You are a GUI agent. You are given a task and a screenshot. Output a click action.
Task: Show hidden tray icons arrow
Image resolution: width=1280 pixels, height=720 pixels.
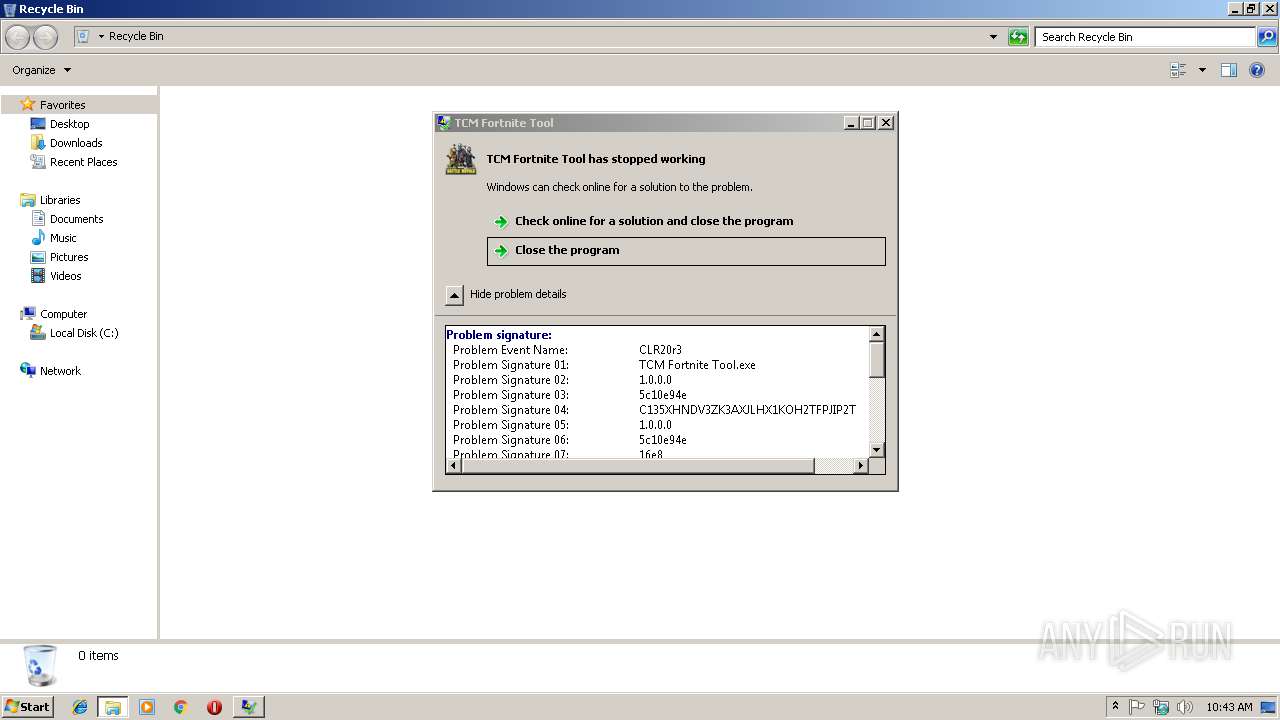[x=1115, y=707]
